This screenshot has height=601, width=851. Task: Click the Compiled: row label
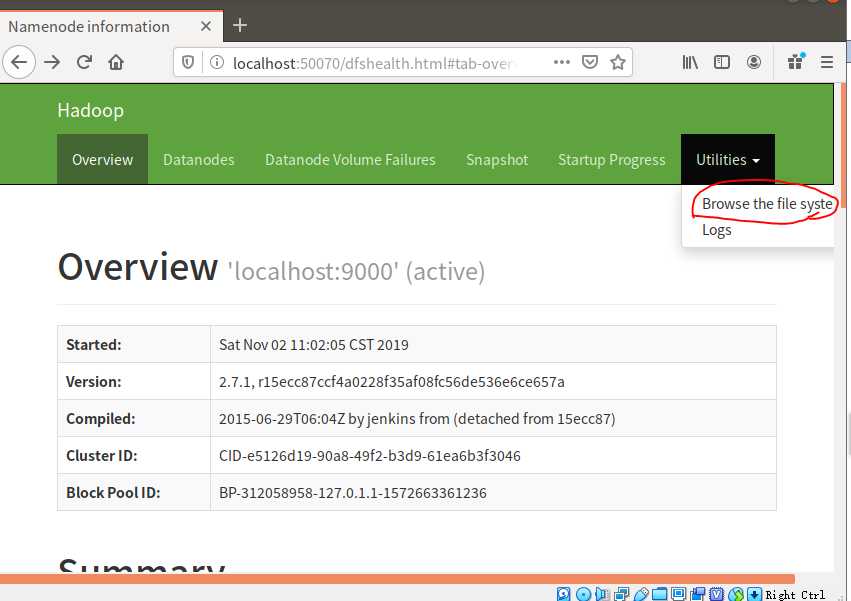point(100,419)
